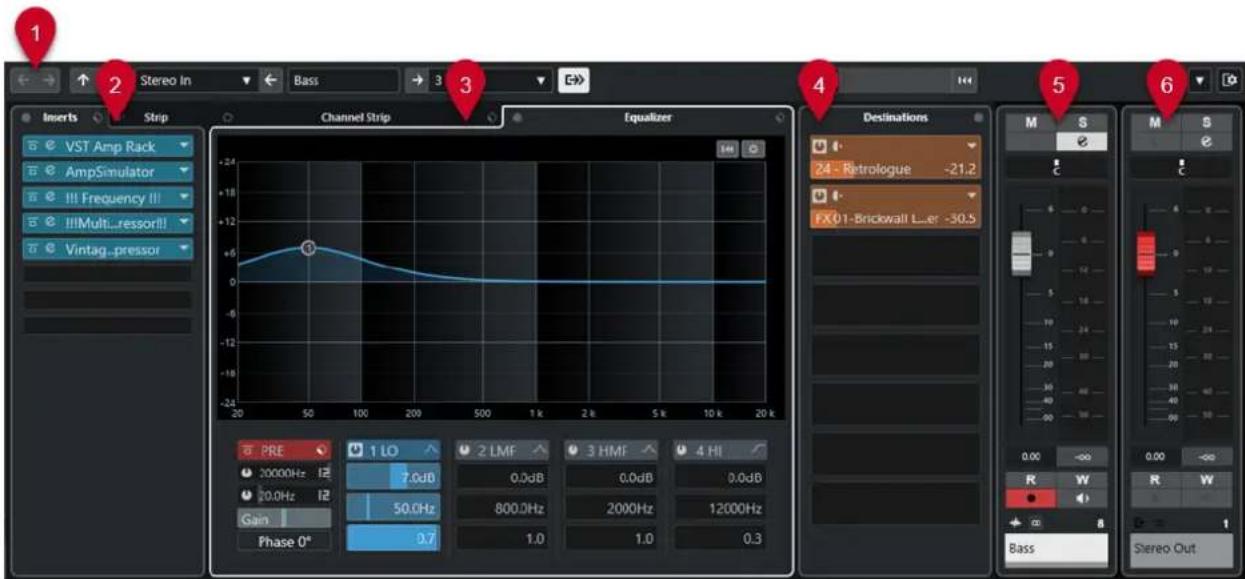Image resolution: width=1245 pixels, height=579 pixels.
Task: Switch to the Channel Strip tab
Action: tap(355, 117)
